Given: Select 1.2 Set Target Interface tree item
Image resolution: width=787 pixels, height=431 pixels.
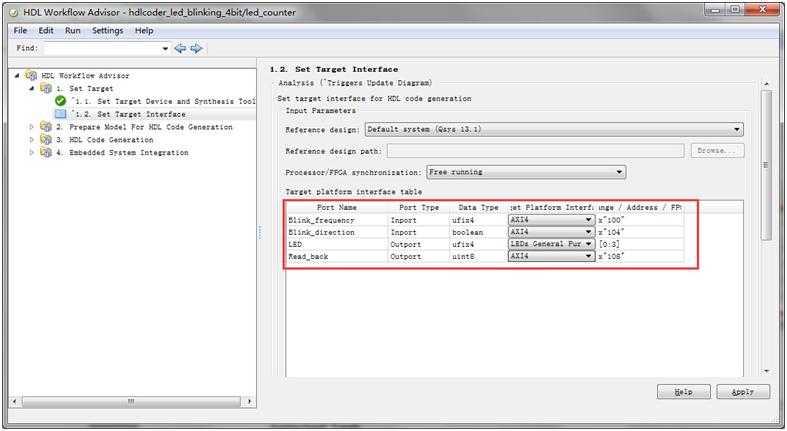Looking at the screenshot, I should click(129, 114).
